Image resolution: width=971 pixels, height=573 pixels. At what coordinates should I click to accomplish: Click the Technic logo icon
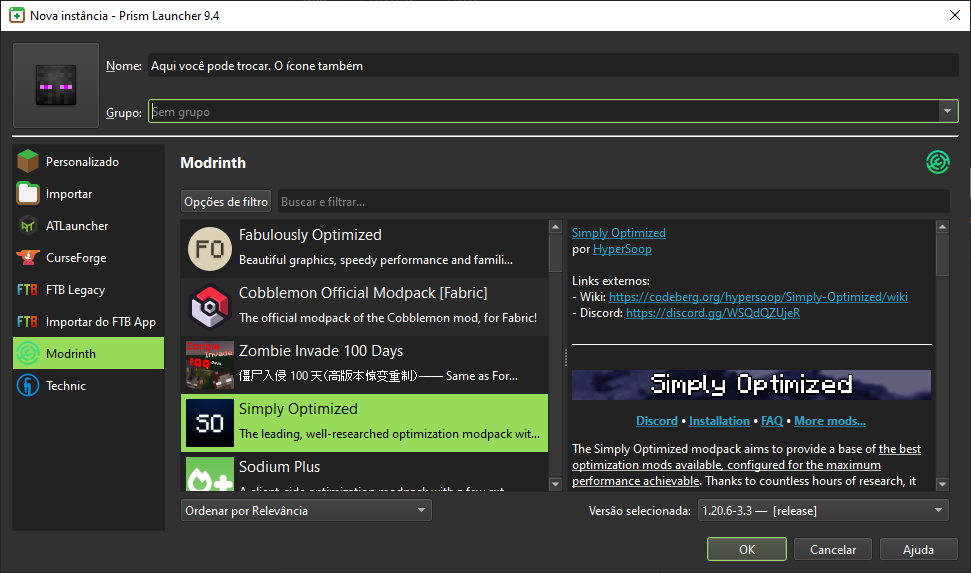(28, 386)
